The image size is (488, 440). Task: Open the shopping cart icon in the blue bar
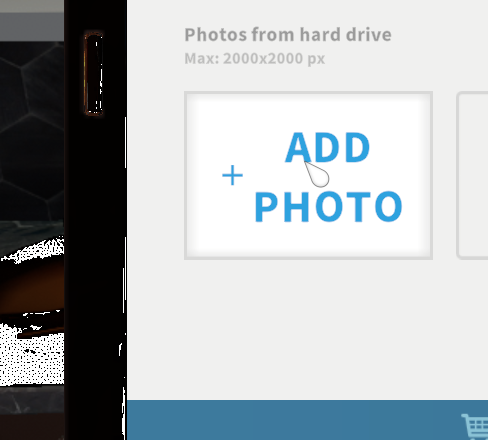[475, 426]
